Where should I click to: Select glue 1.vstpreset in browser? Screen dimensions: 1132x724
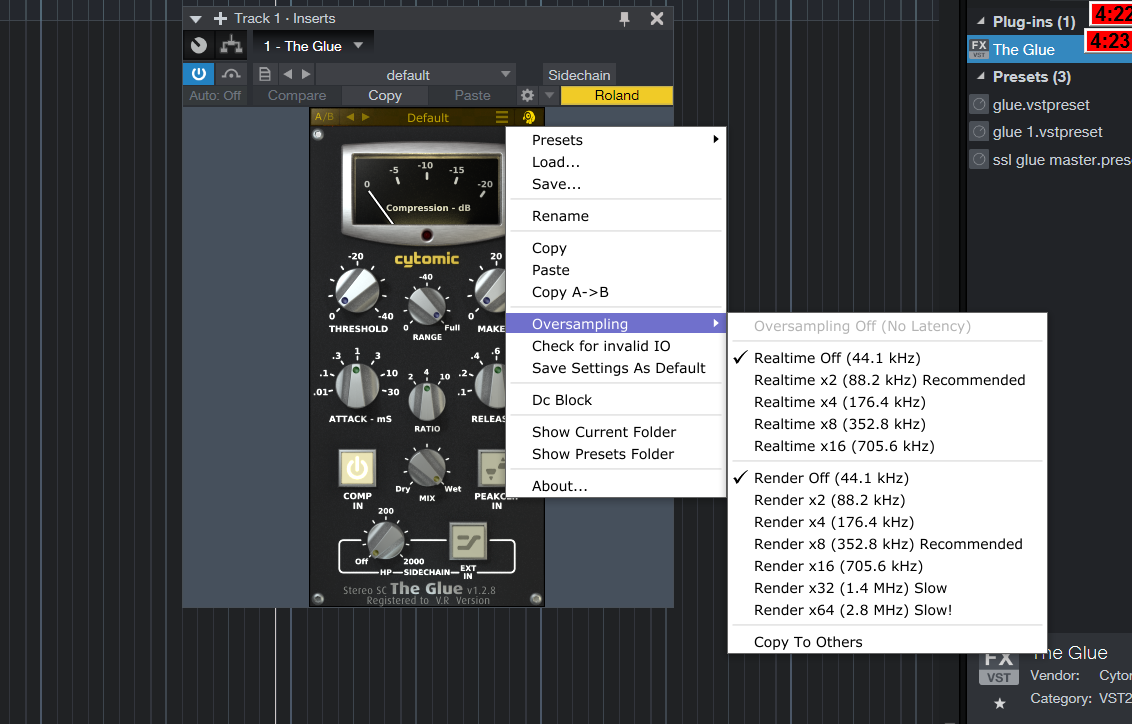point(1048,132)
